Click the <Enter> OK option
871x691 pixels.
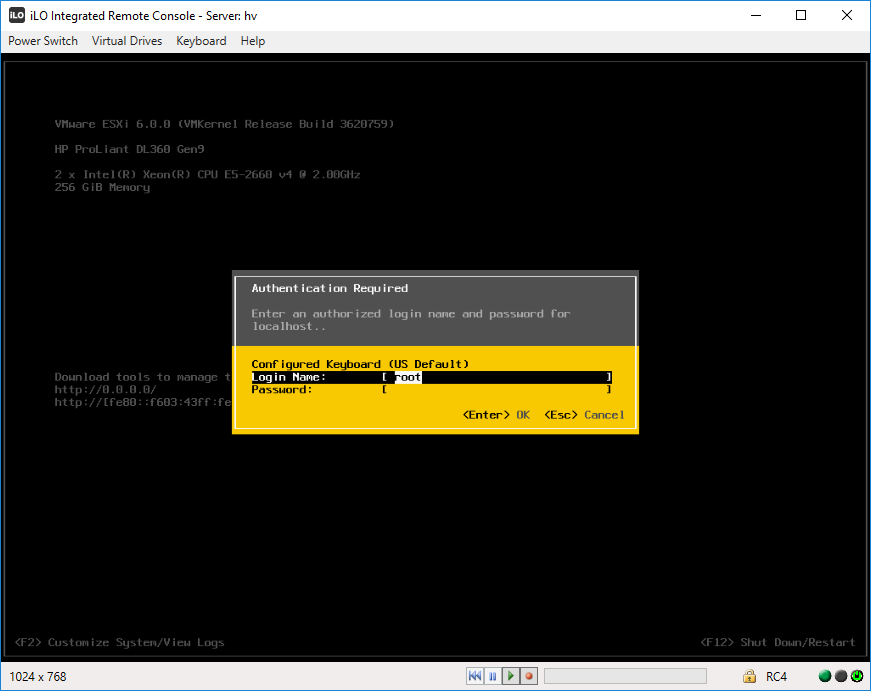(x=496, y=415)
